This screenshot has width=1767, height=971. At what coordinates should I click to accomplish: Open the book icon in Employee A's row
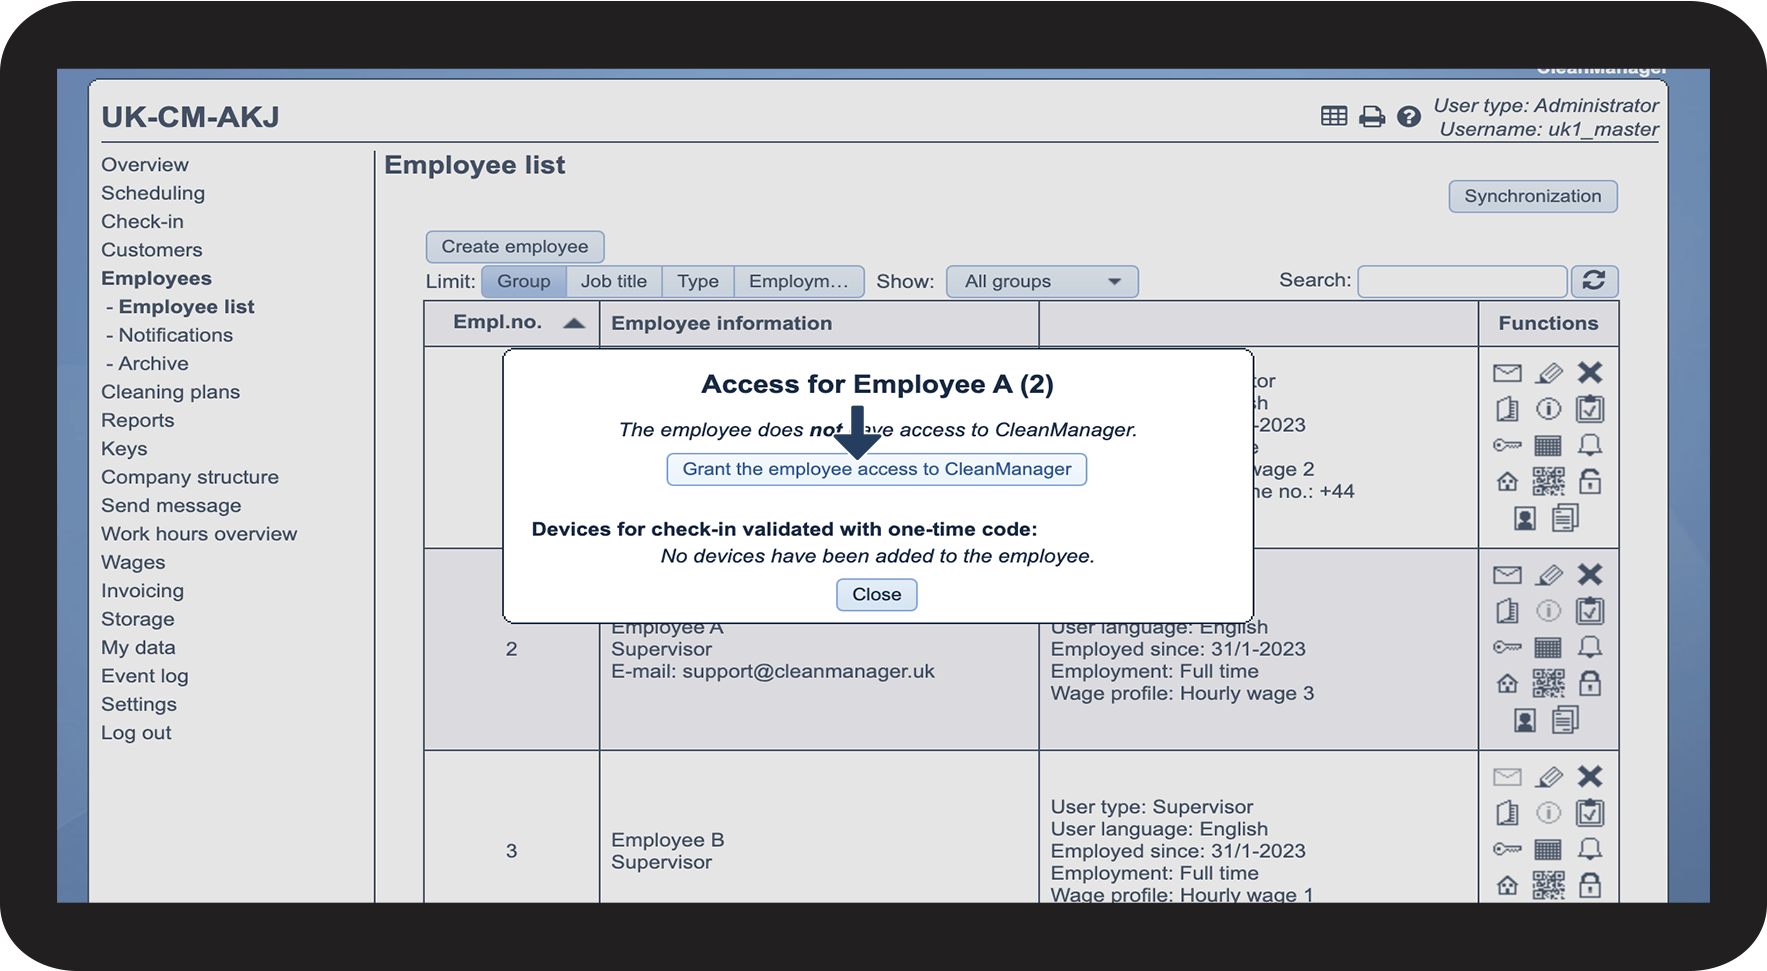point(1507,611)
